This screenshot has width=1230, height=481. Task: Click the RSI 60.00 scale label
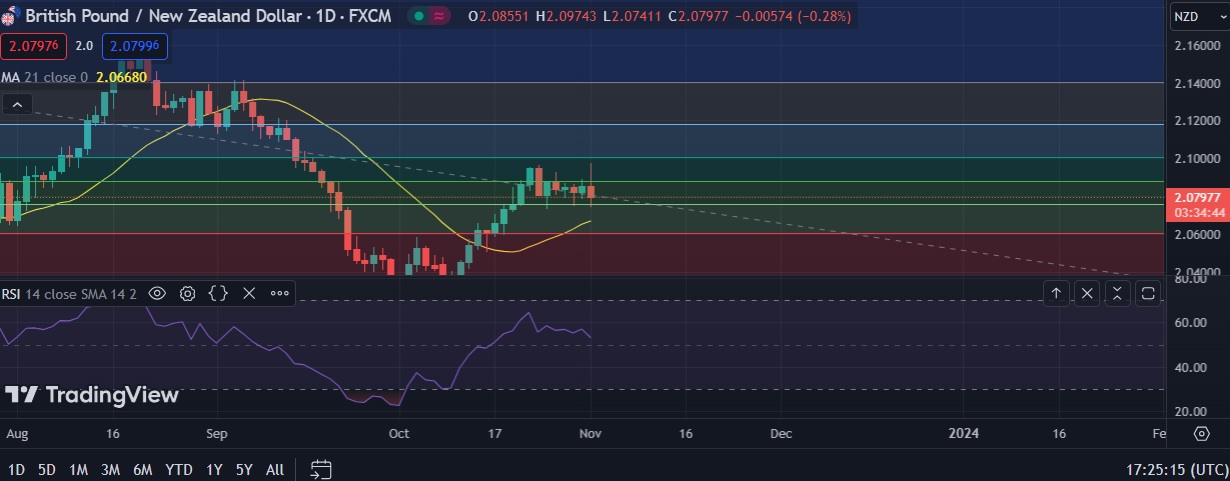click(1188, 323)
